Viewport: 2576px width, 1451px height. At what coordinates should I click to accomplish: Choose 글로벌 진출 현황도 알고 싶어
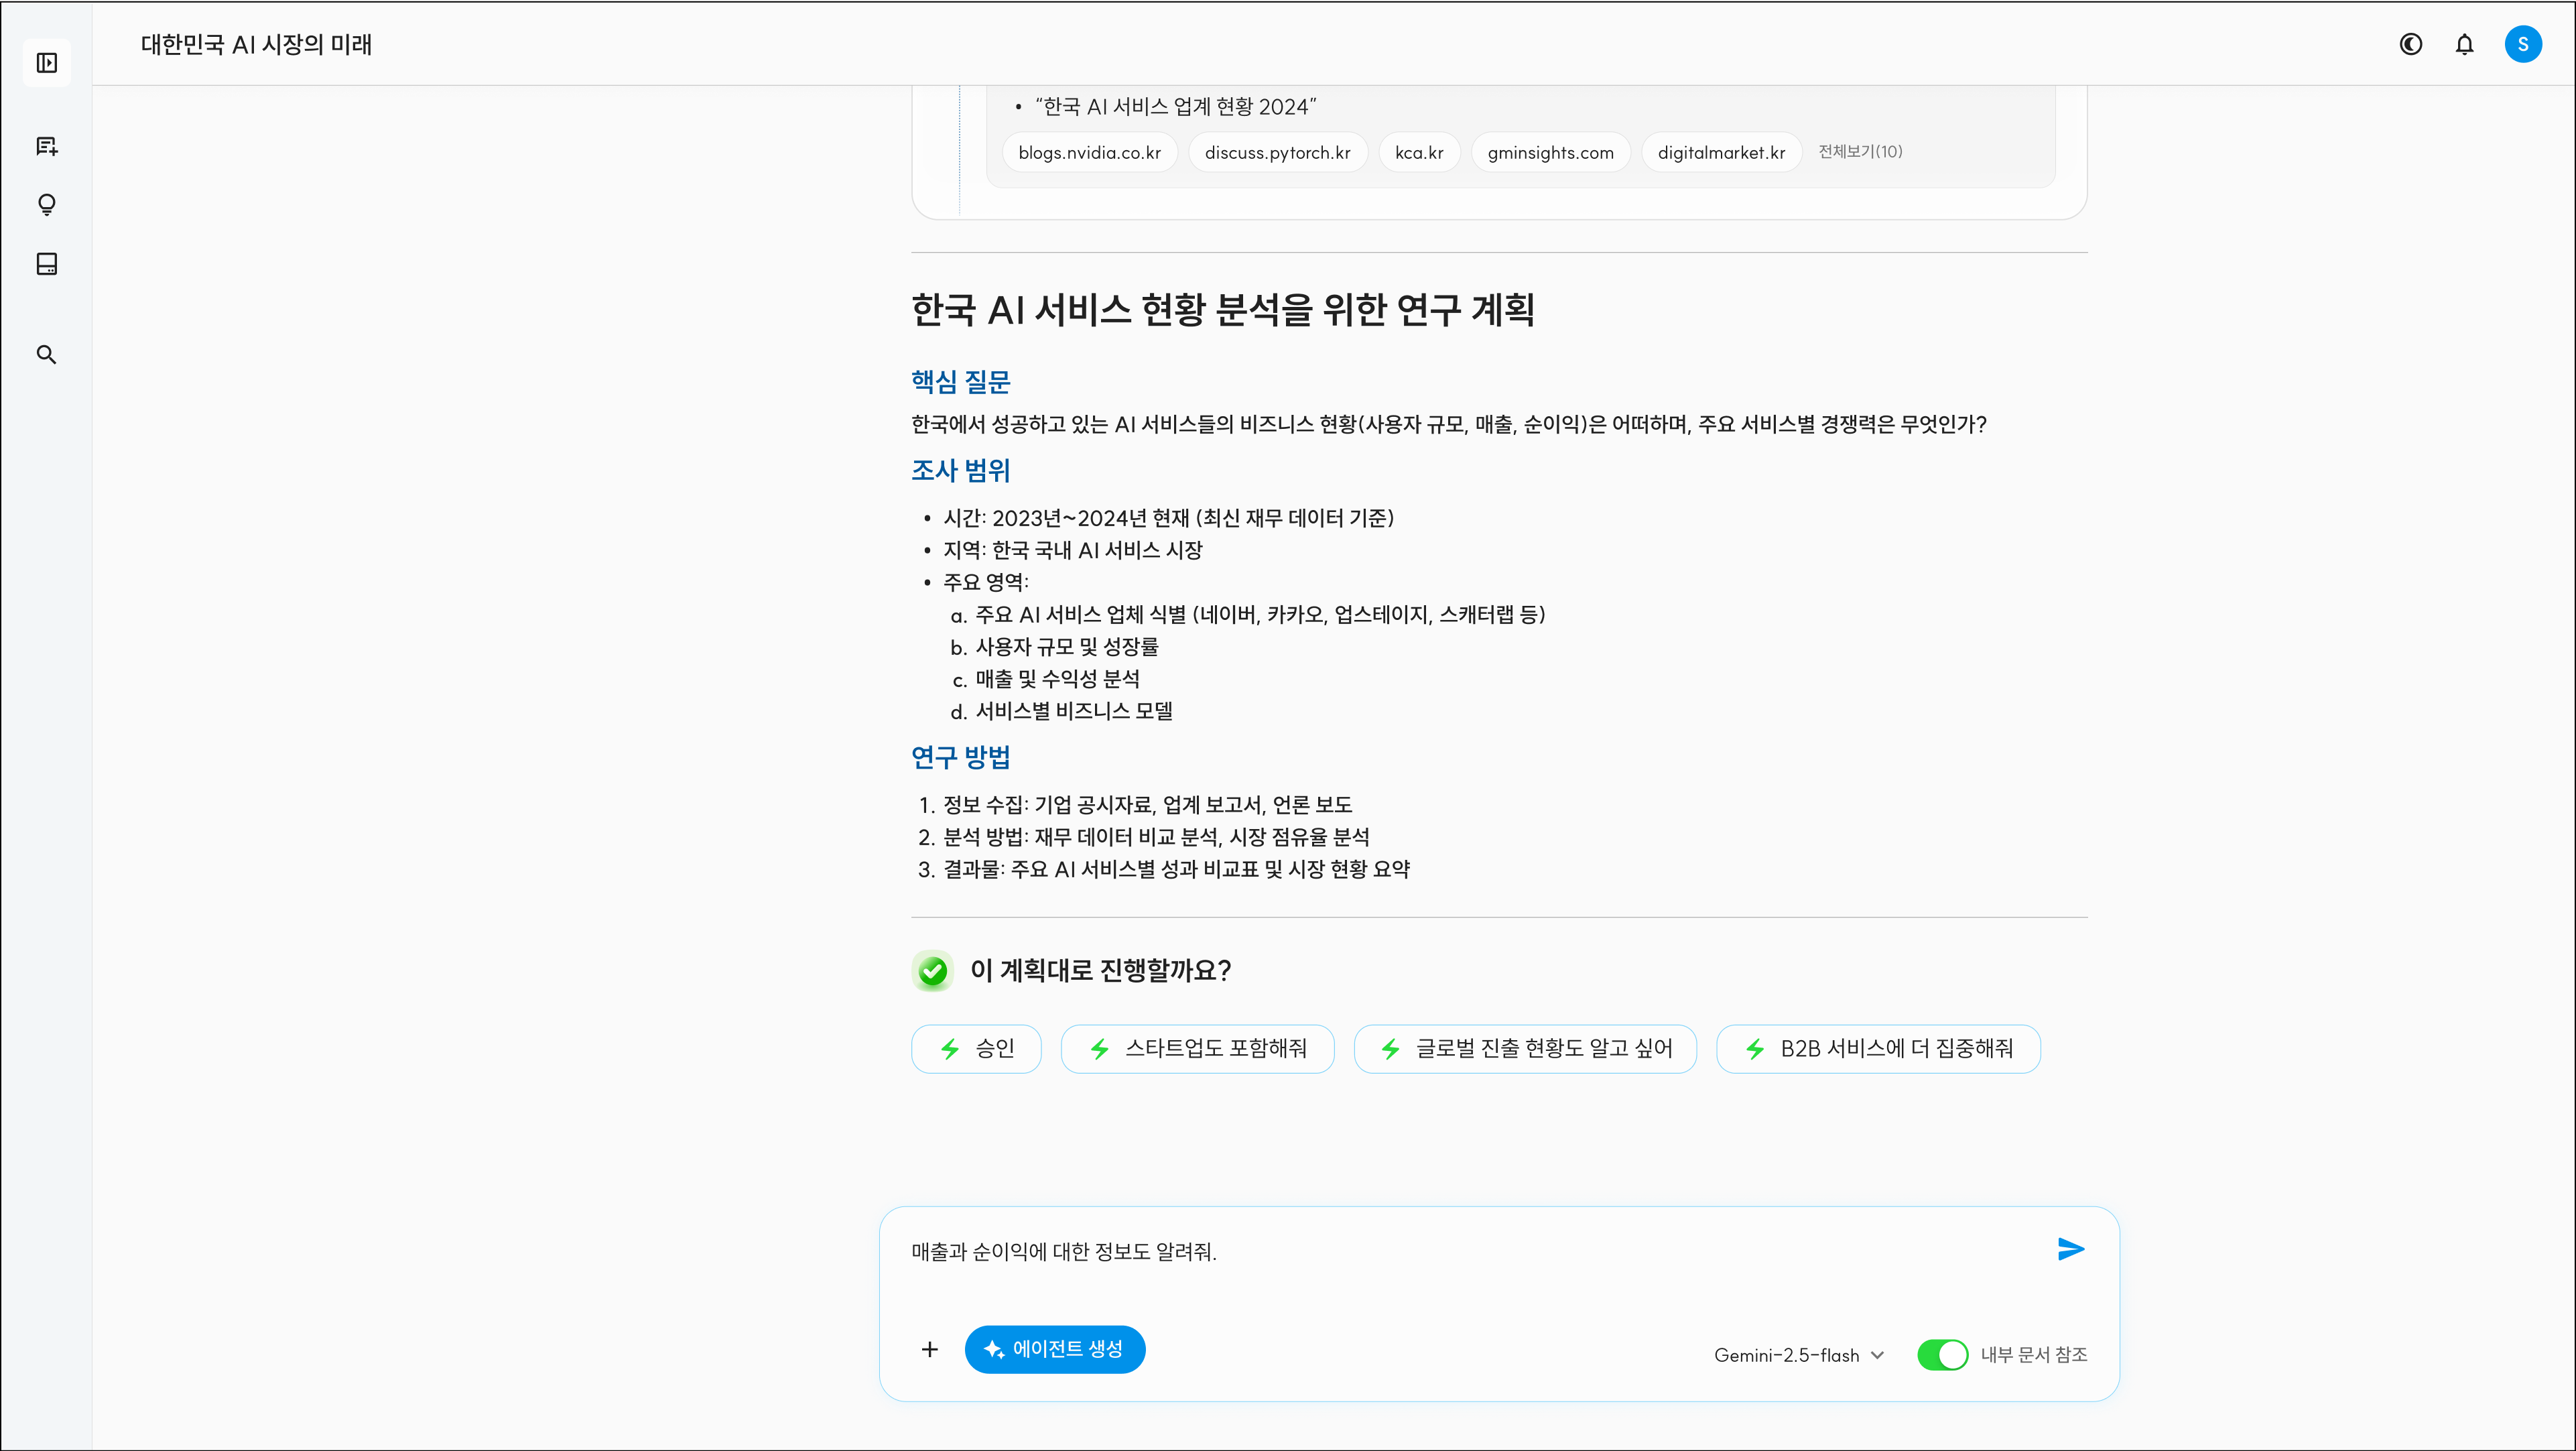tap(1525, 1049)
